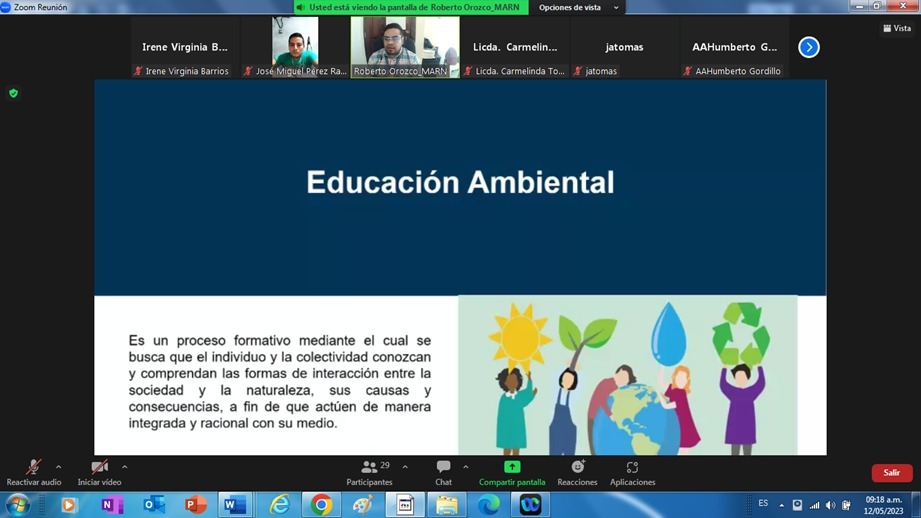
Task: Open the Vista layout menu
Action: point(897,28)
